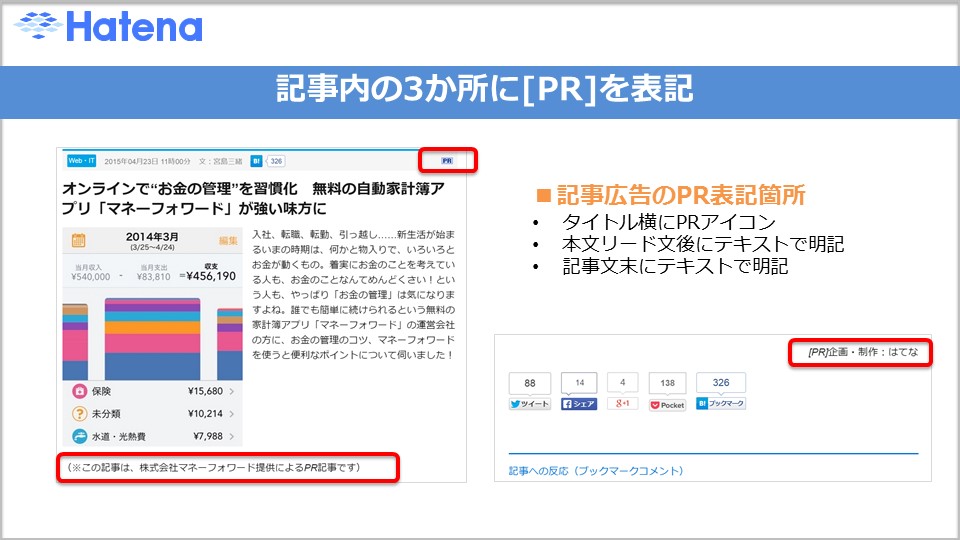Click bullet タイトル横にPRアイコン
Screen dimensions: 960x540
669,222
